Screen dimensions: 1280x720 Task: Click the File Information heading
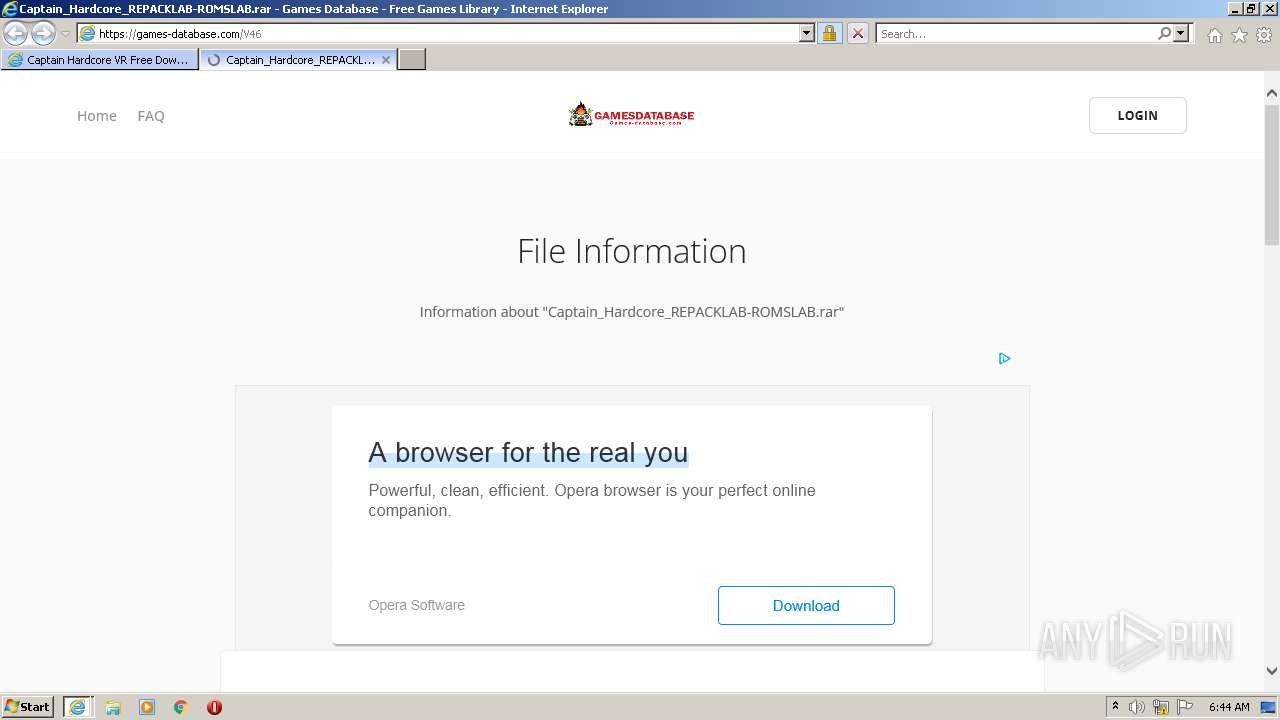pyautogui.click(x=632, y=251)
